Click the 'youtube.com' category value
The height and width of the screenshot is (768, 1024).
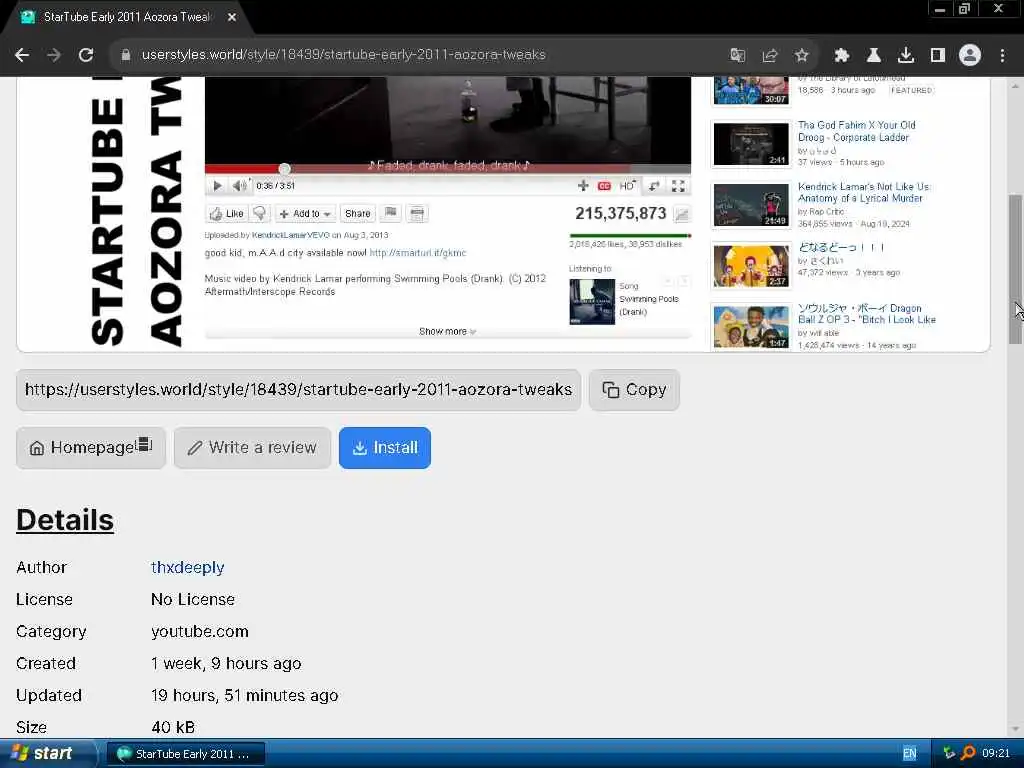[199, 632]
